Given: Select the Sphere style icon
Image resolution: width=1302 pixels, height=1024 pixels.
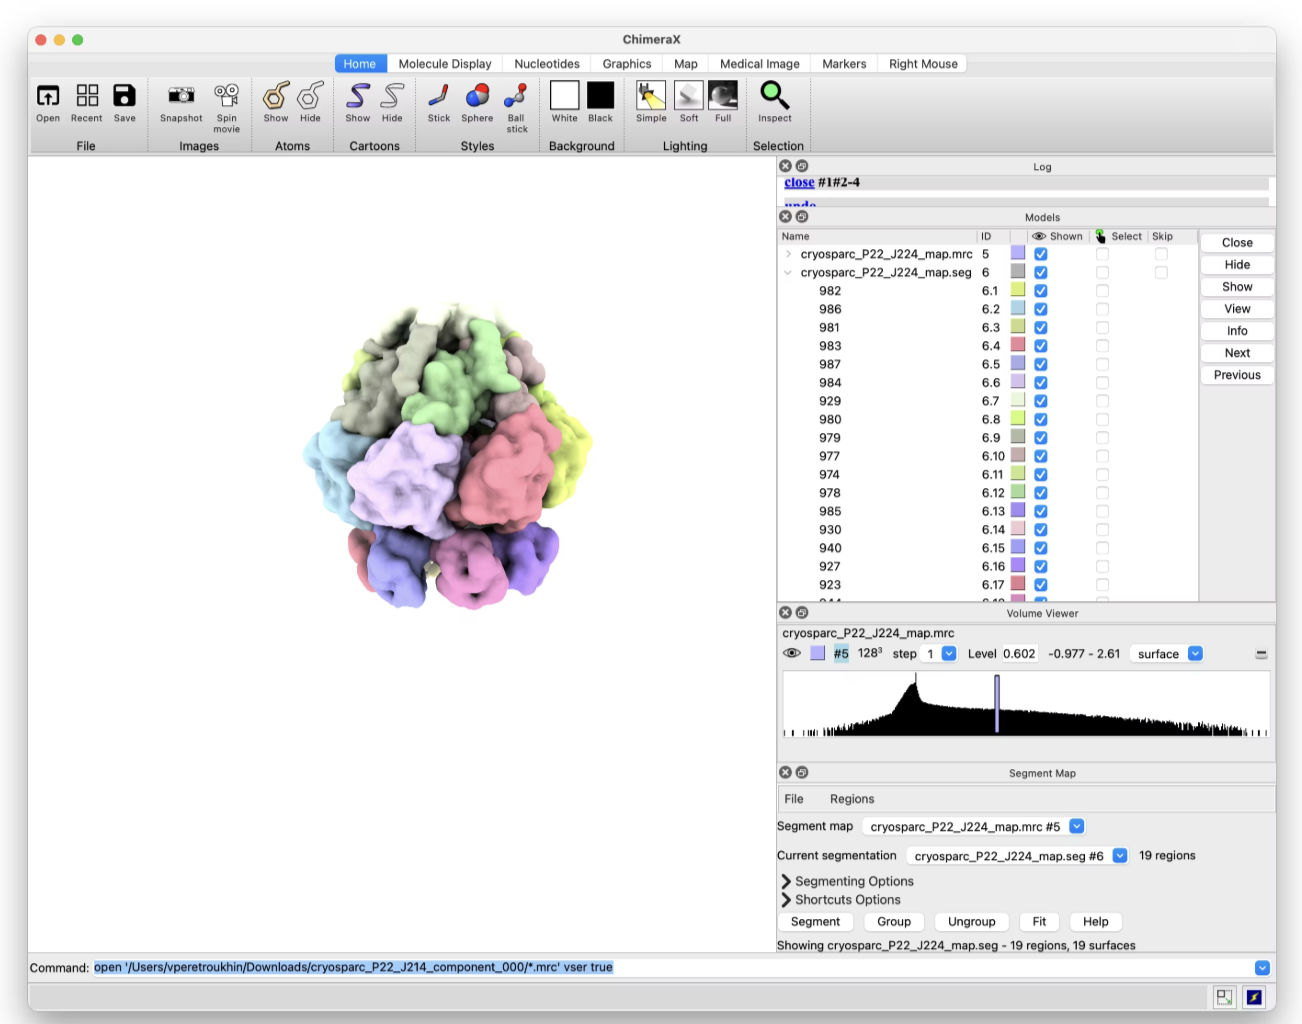Looking at the screenshot, I should click(477, 96).
